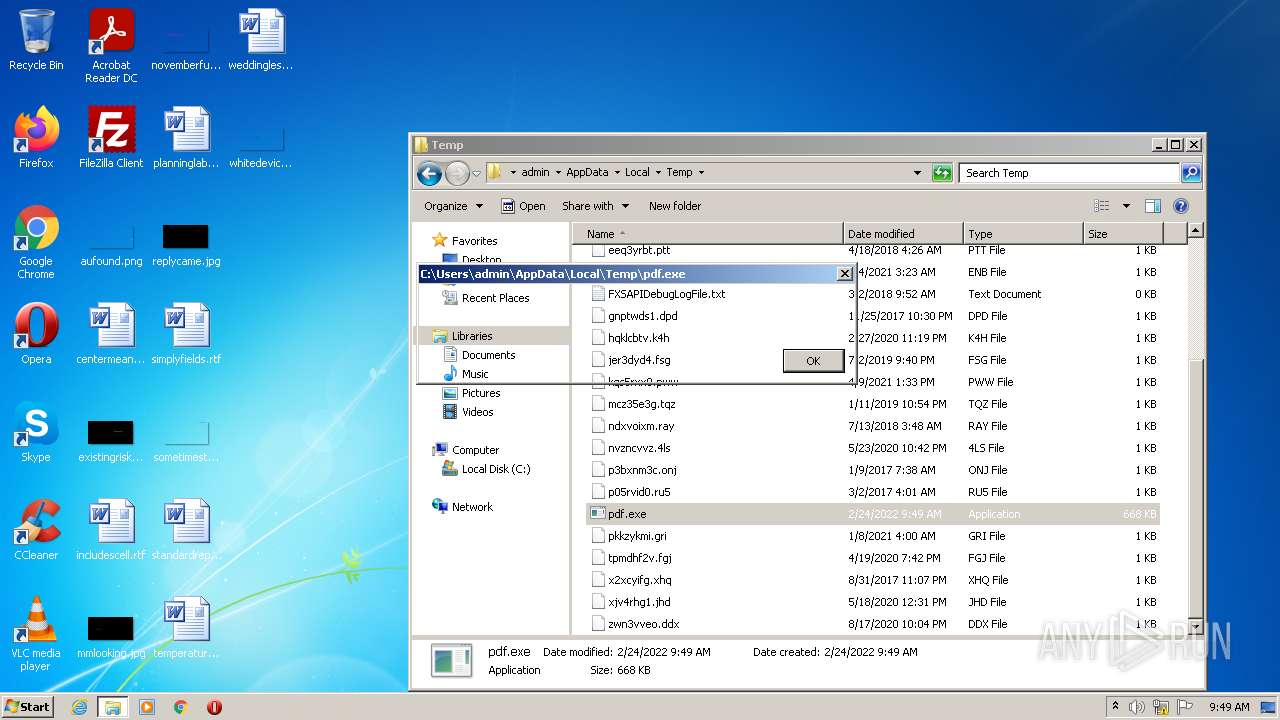Open the Recycle Bin desktop icon
The image size is (1280, 720).
36,40
